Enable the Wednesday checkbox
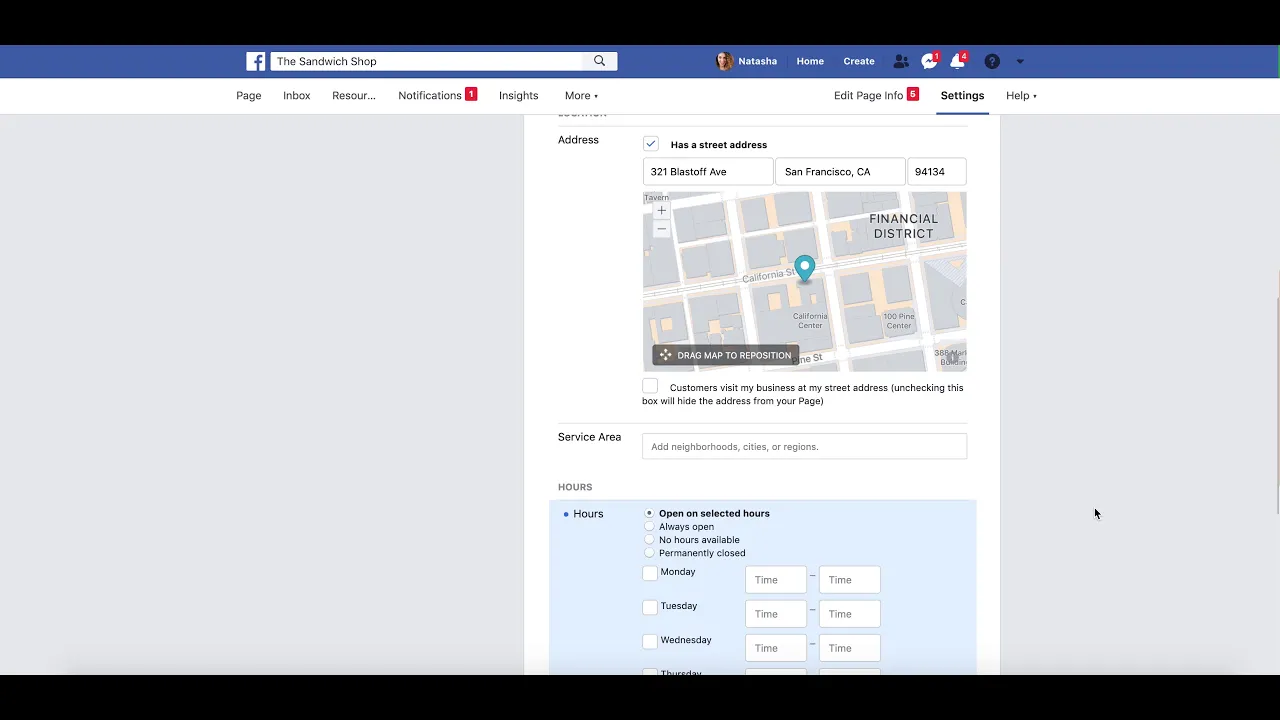This screenshot has height=720, width=1280. 650,641
